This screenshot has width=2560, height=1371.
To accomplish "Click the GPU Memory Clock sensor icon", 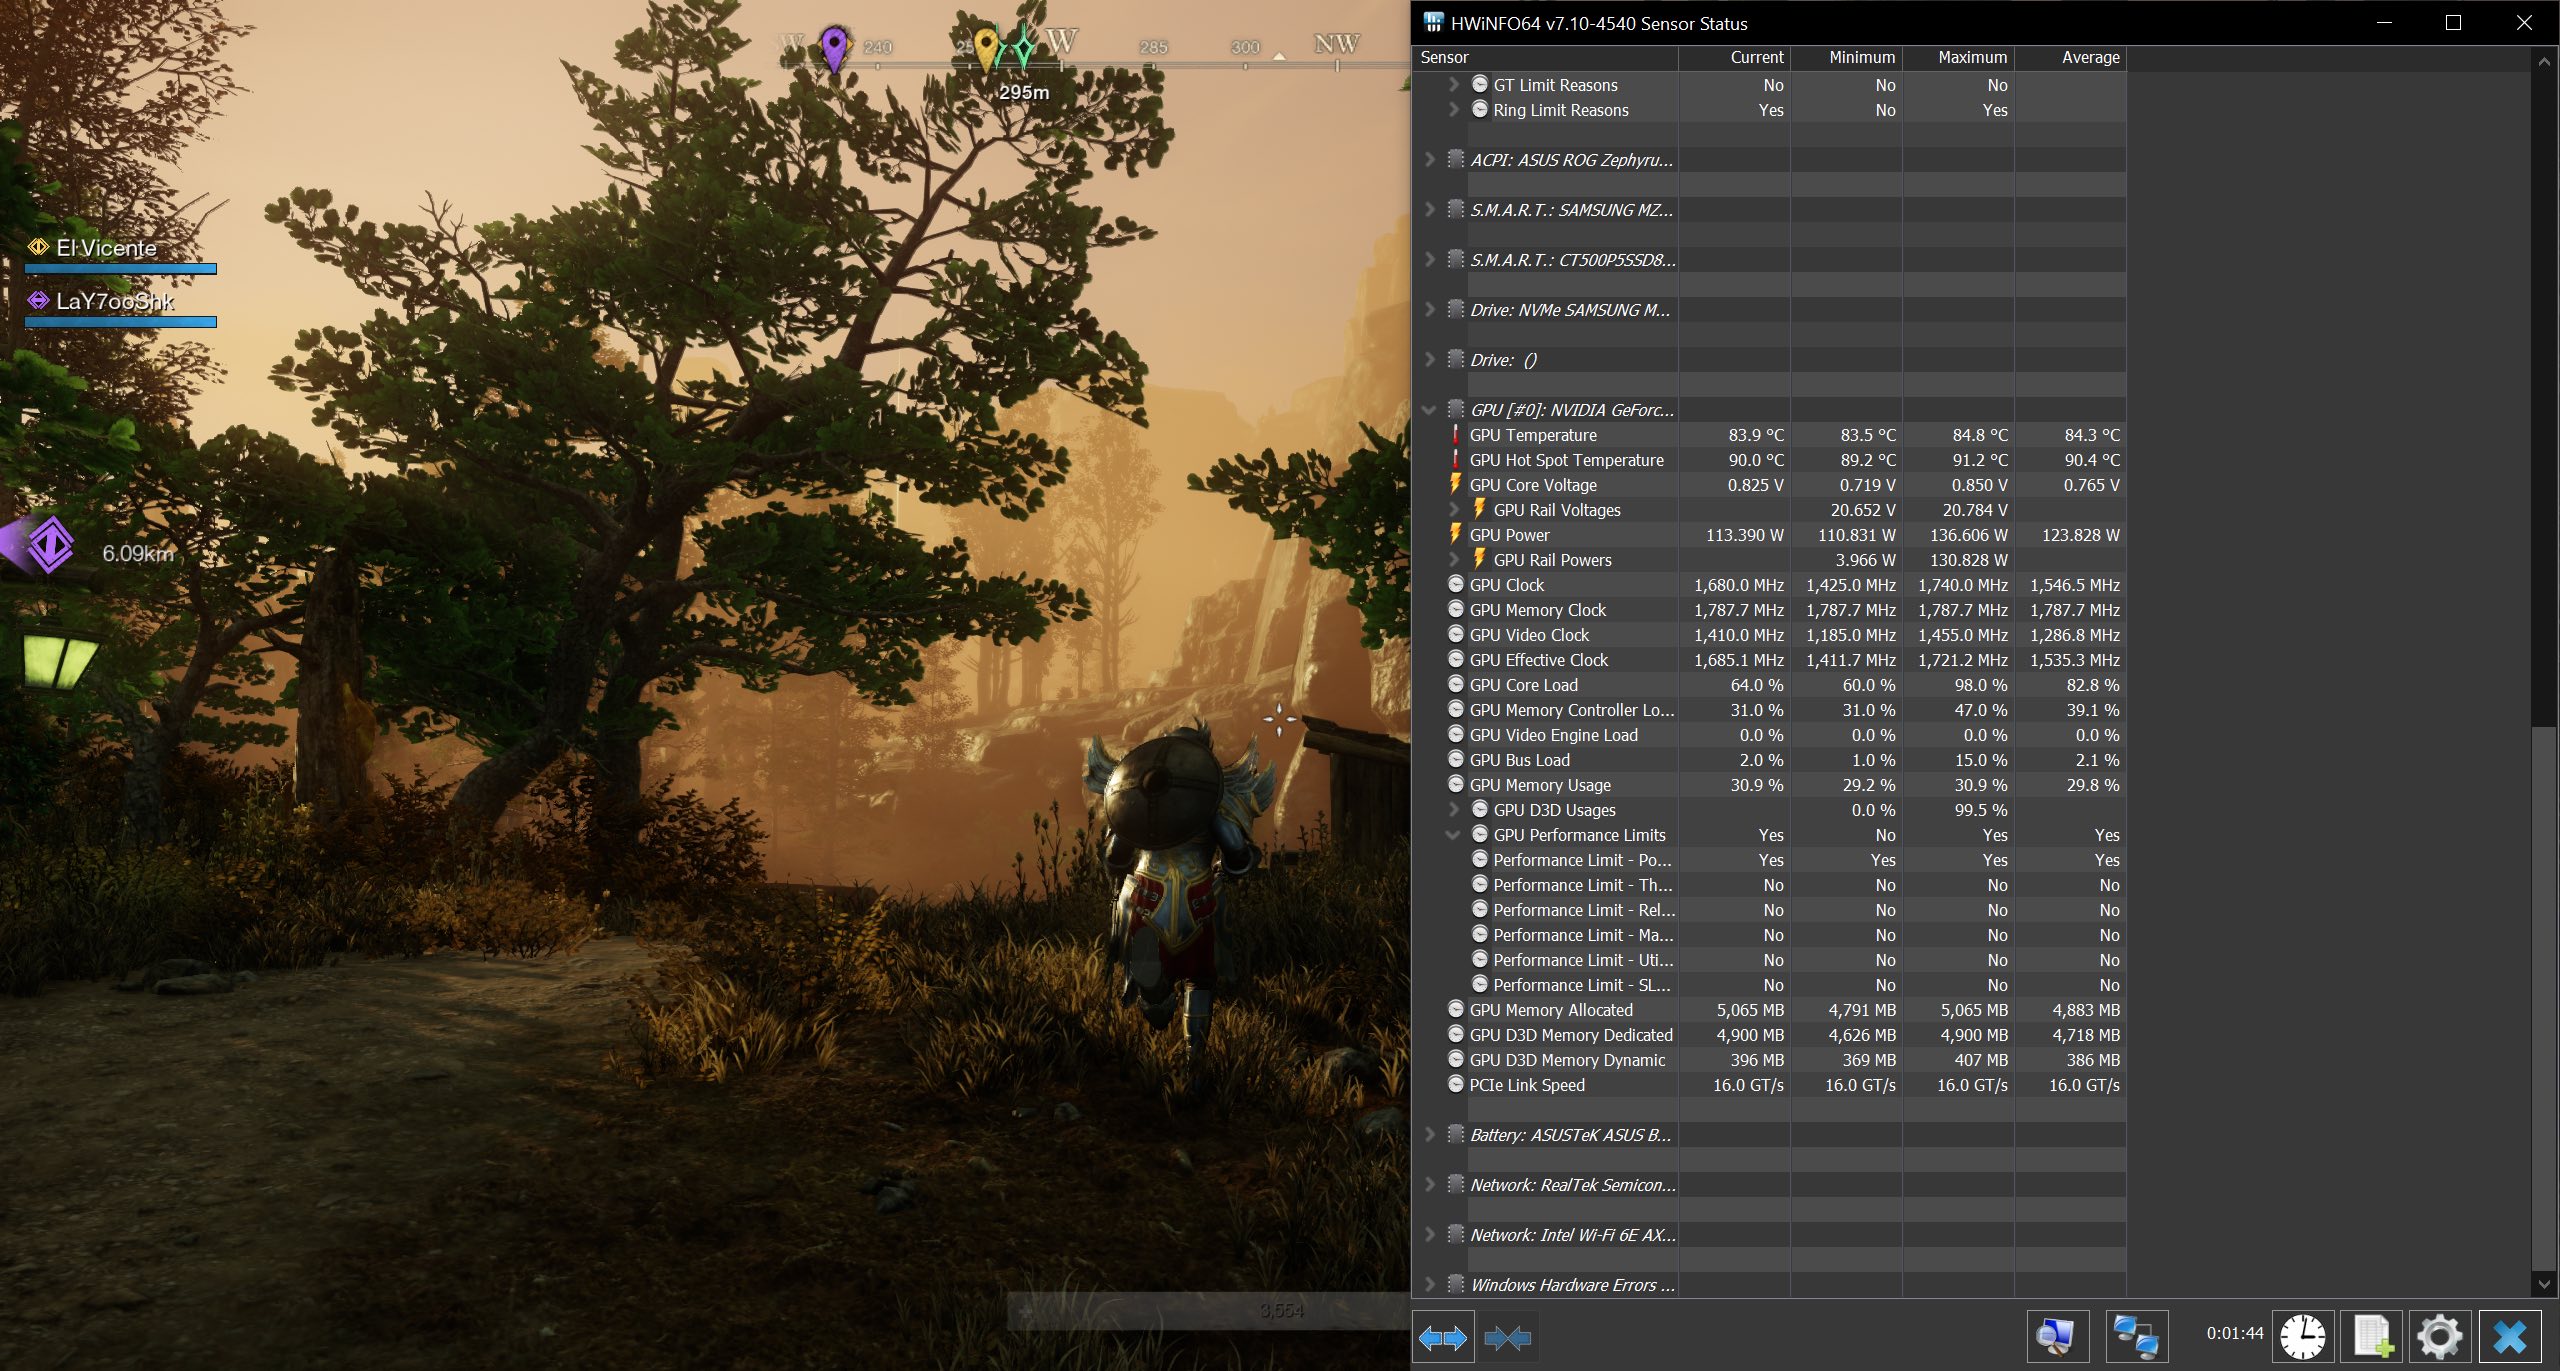I will [x=1456, y=610].
